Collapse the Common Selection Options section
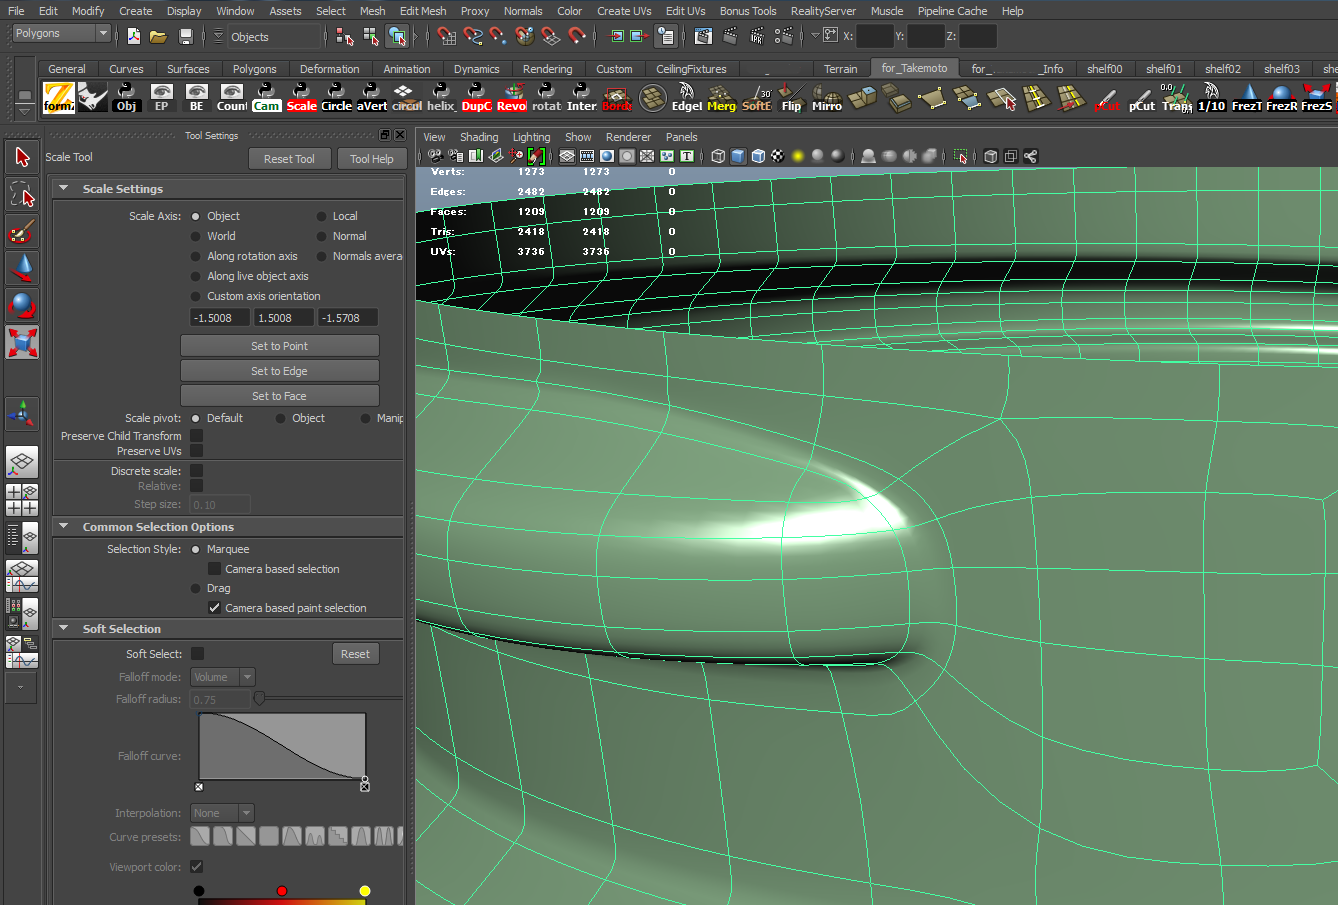This screenshot has height=905, width=1338. [x=64, y=527]
